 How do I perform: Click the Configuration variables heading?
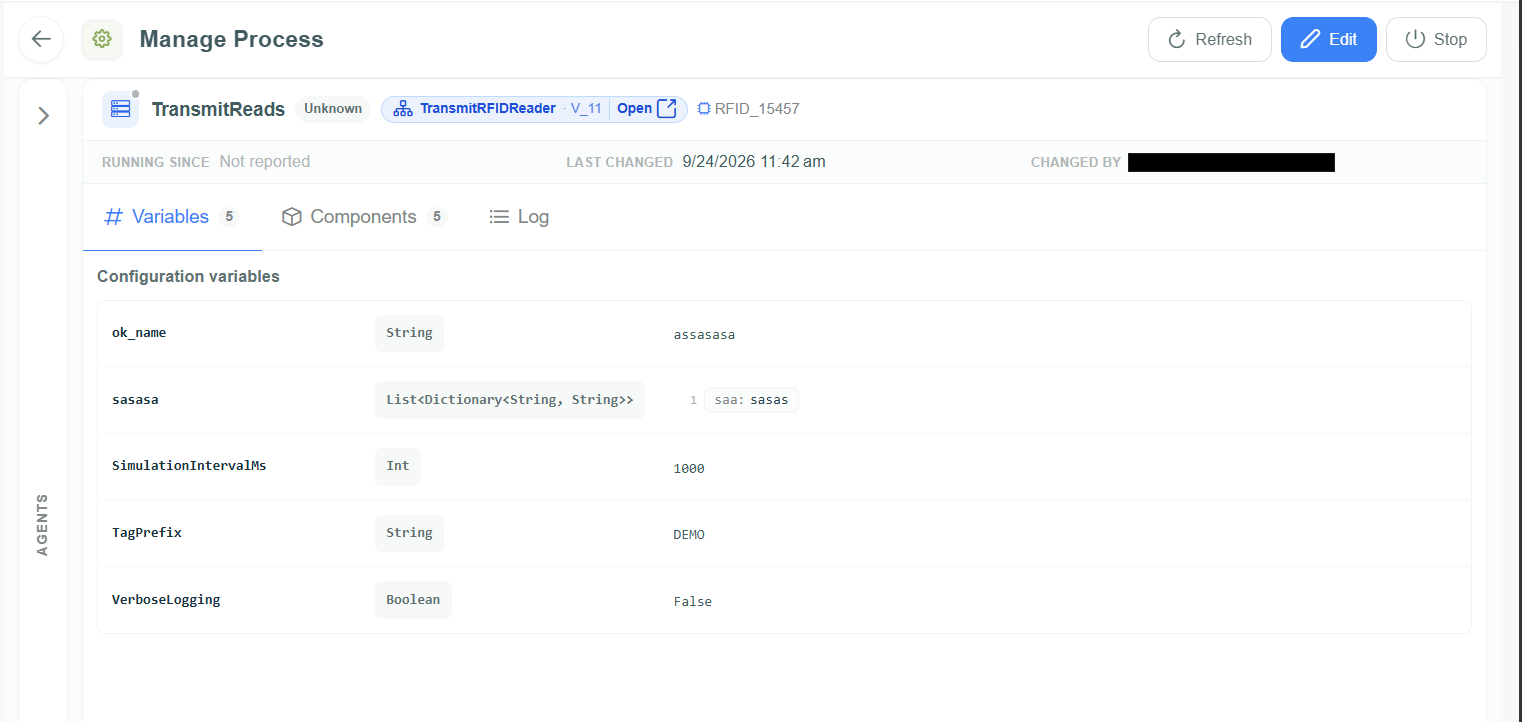[188, 276]
